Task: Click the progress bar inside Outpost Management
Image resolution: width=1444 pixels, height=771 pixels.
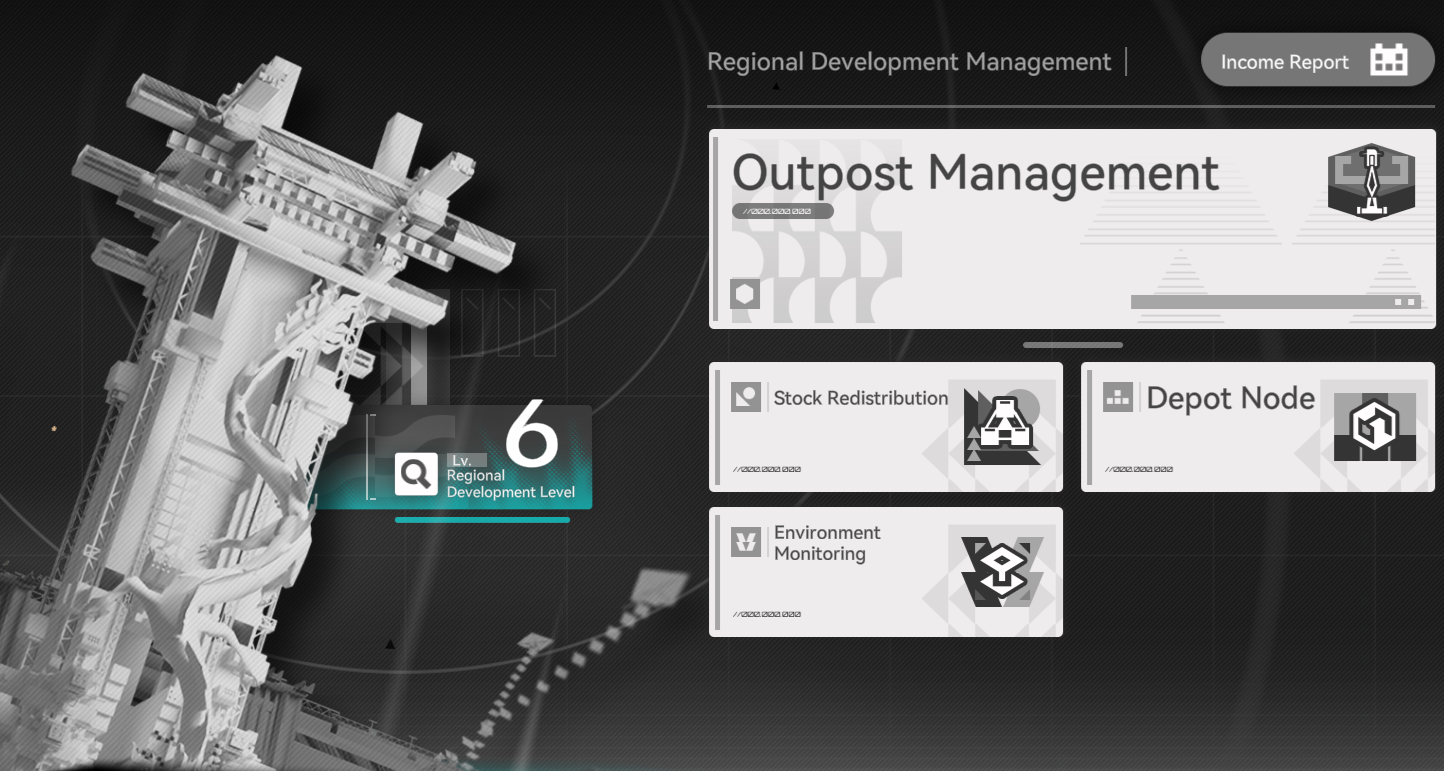Action: pyautogui.click(x=1276, y=302)
